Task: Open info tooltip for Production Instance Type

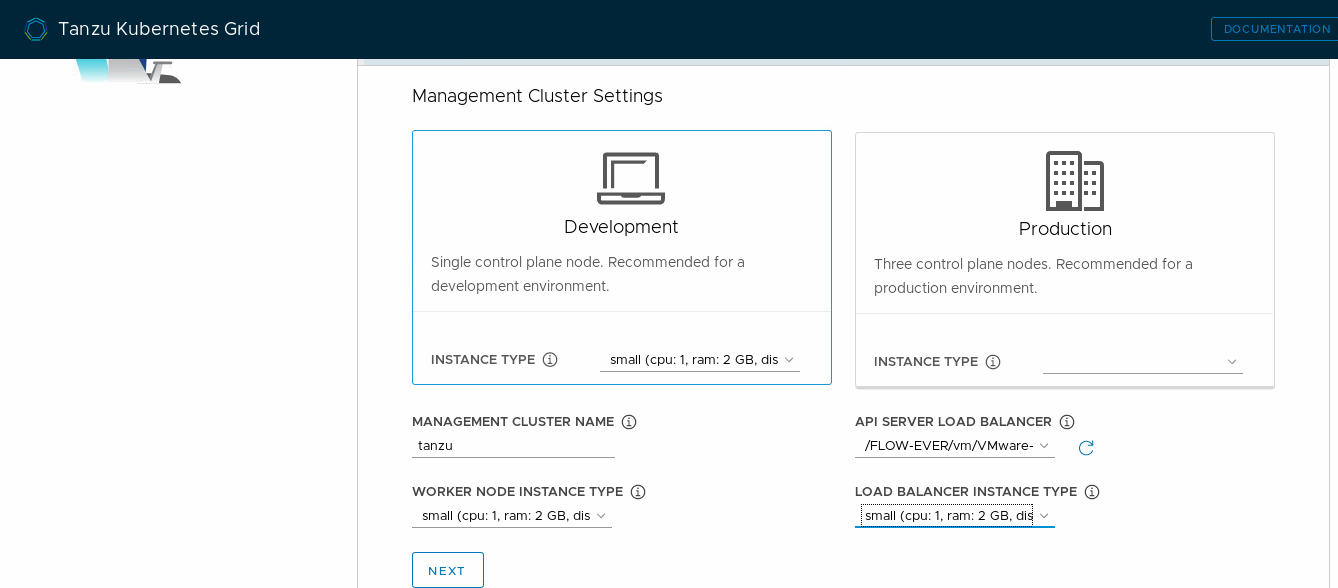Action: pos(993,362)
